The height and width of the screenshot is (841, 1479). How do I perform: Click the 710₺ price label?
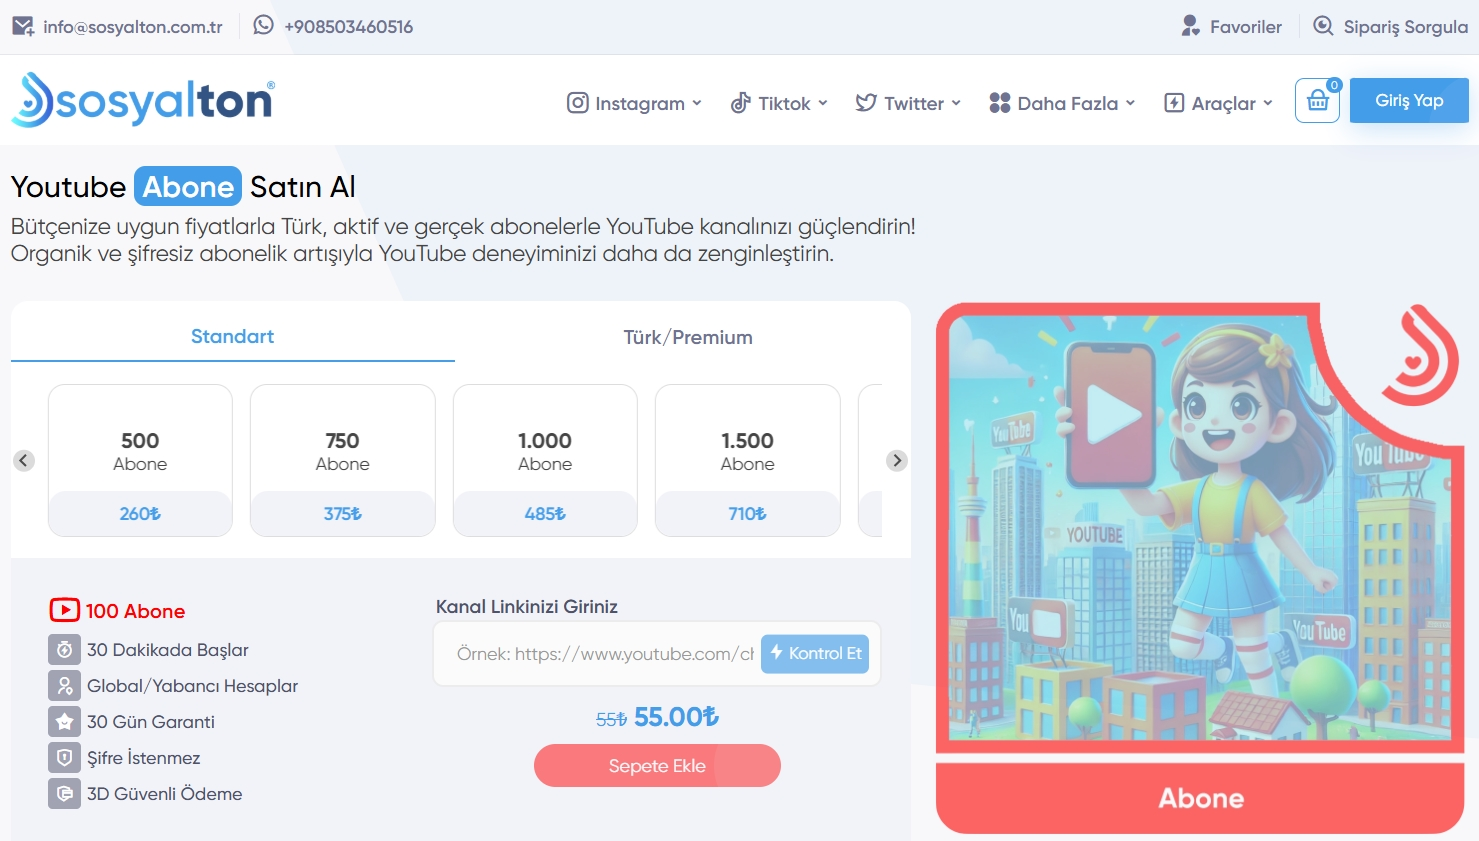(748, 514)
